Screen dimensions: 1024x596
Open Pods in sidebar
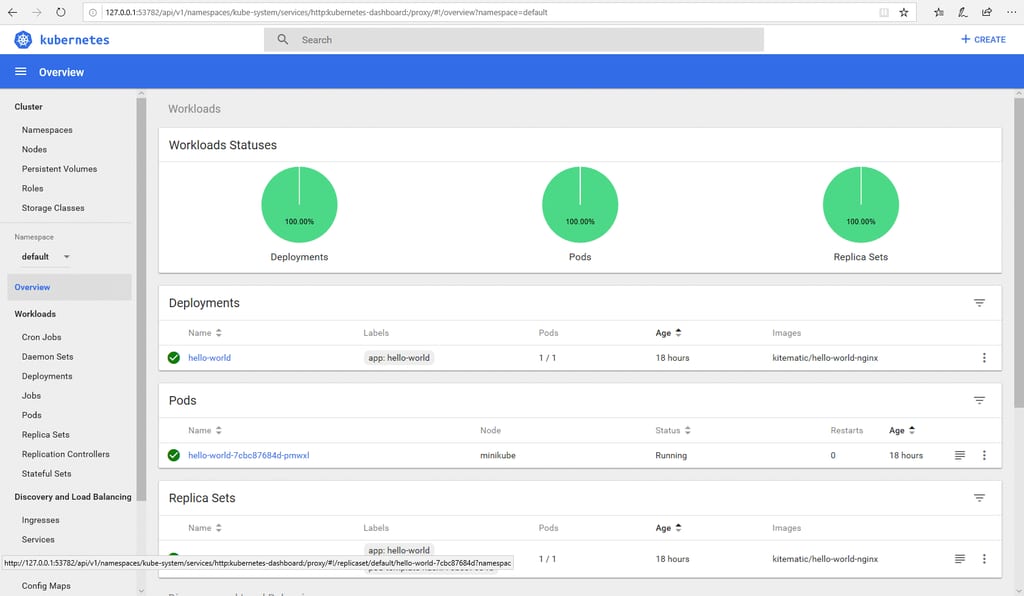coord(31,415)
